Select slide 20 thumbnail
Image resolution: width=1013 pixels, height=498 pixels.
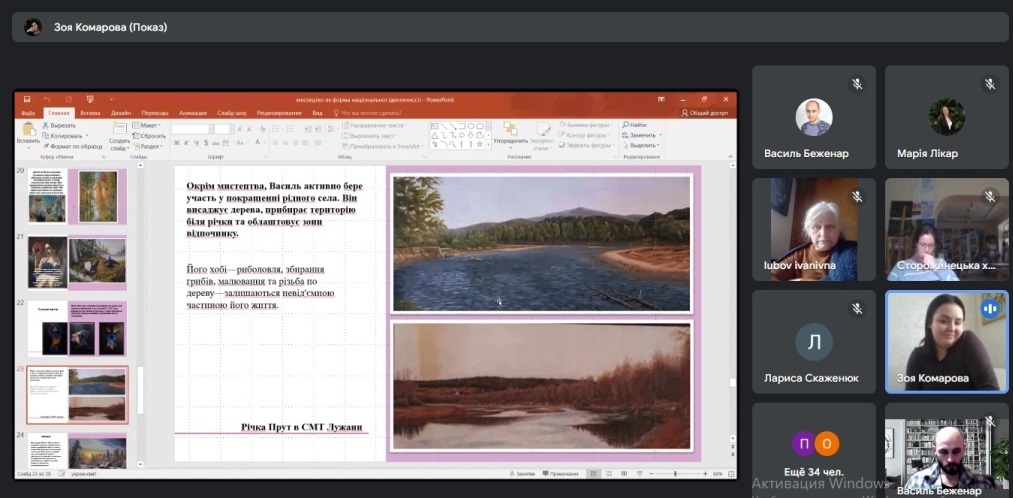[78, 196]
